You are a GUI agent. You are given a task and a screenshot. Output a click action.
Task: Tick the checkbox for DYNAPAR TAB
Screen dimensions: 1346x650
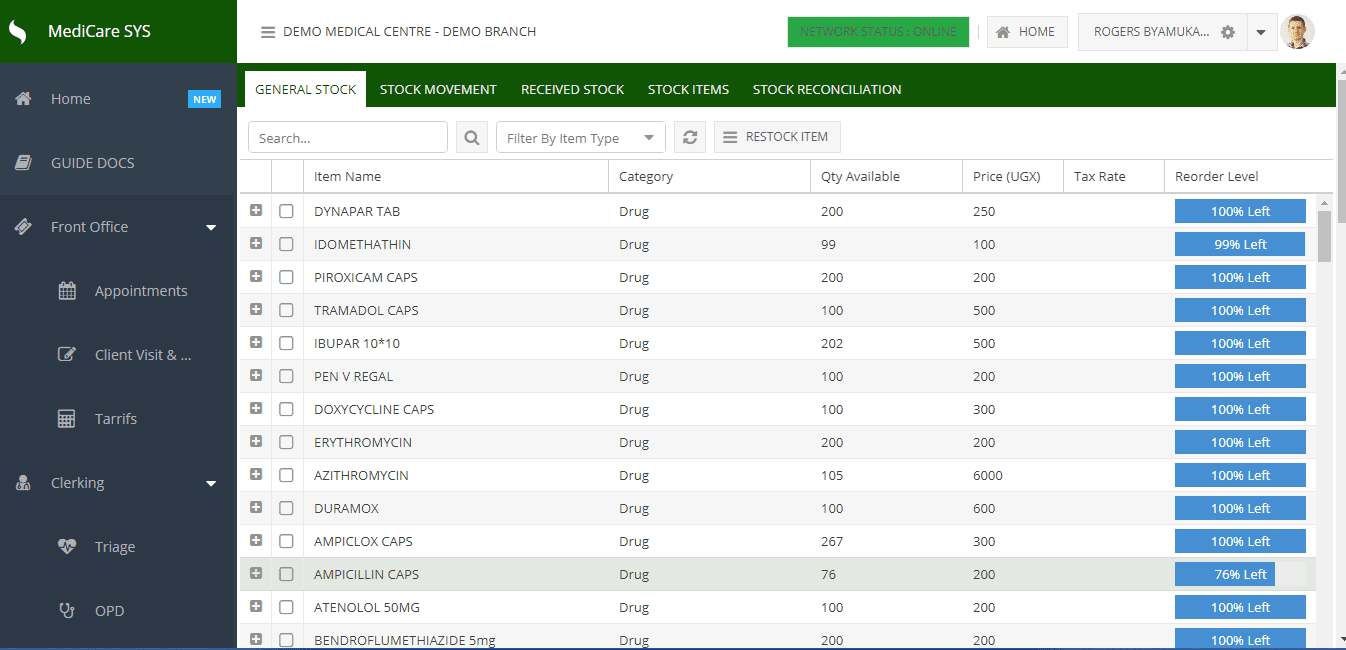click(286, 212)
